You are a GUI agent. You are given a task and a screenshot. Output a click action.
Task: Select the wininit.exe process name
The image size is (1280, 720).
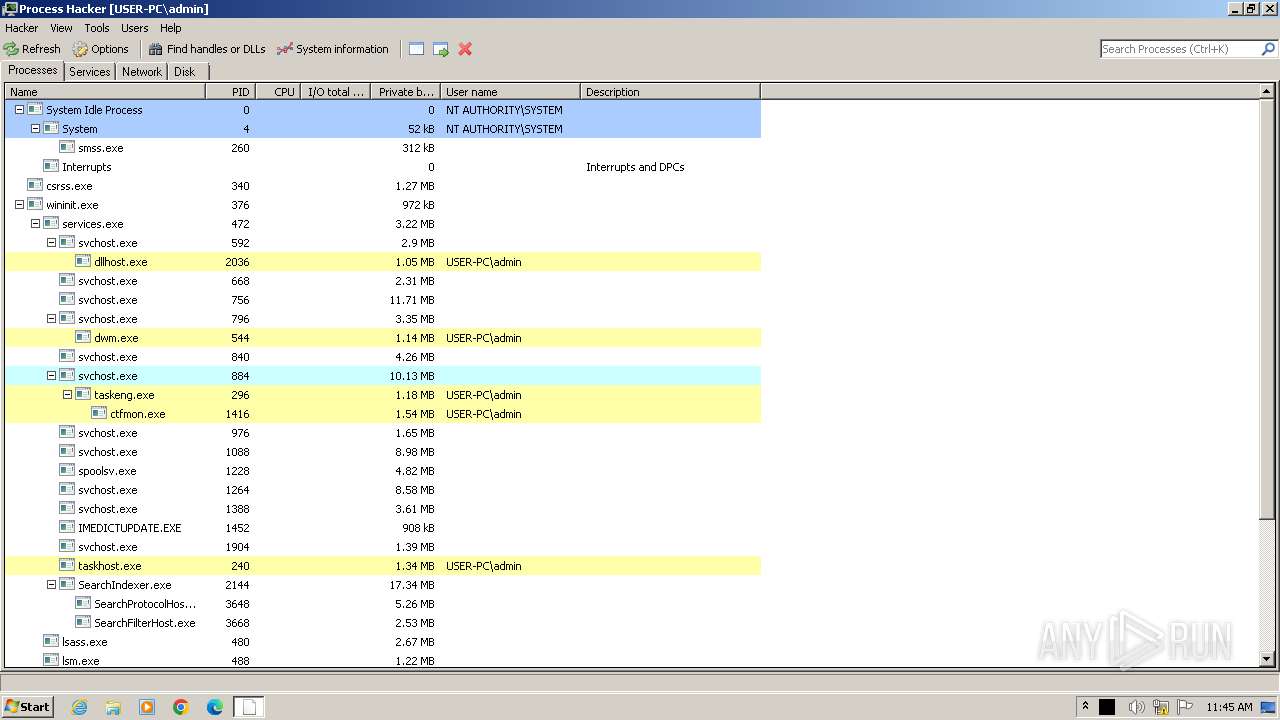pyautogui.click(x=72, y=205)
